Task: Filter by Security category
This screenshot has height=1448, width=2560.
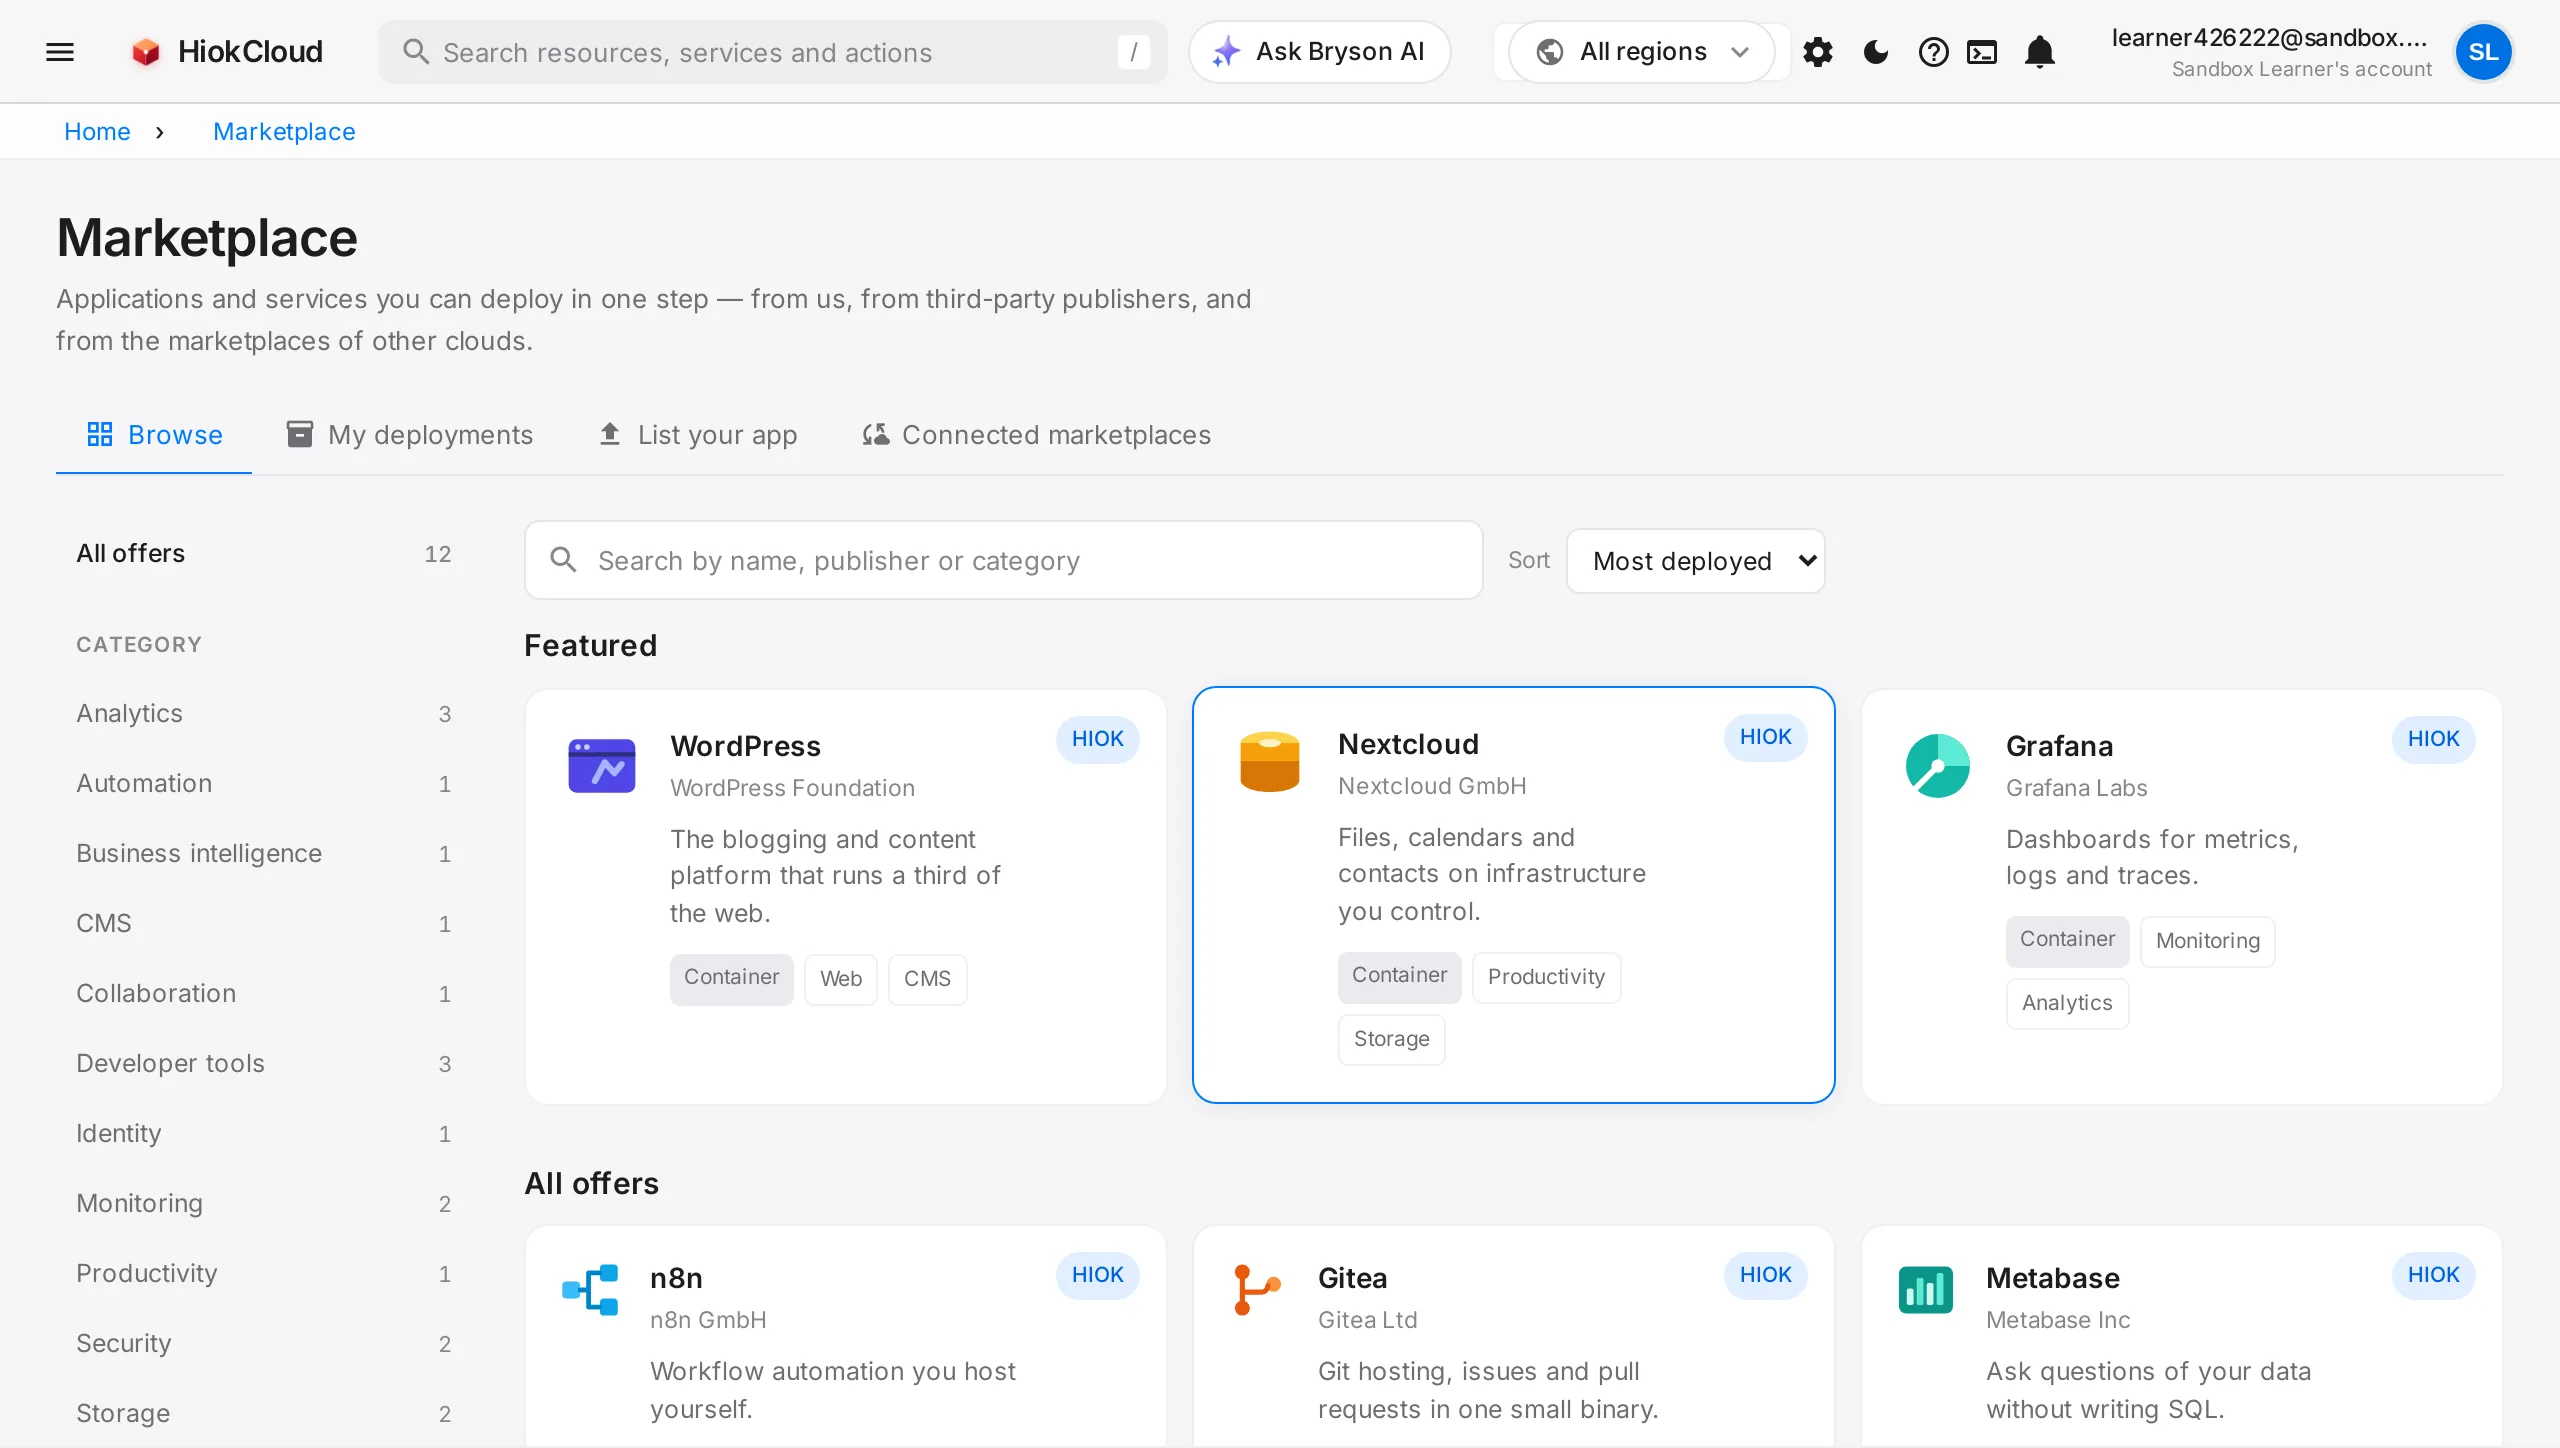Action: click(x=264, y=1344)
